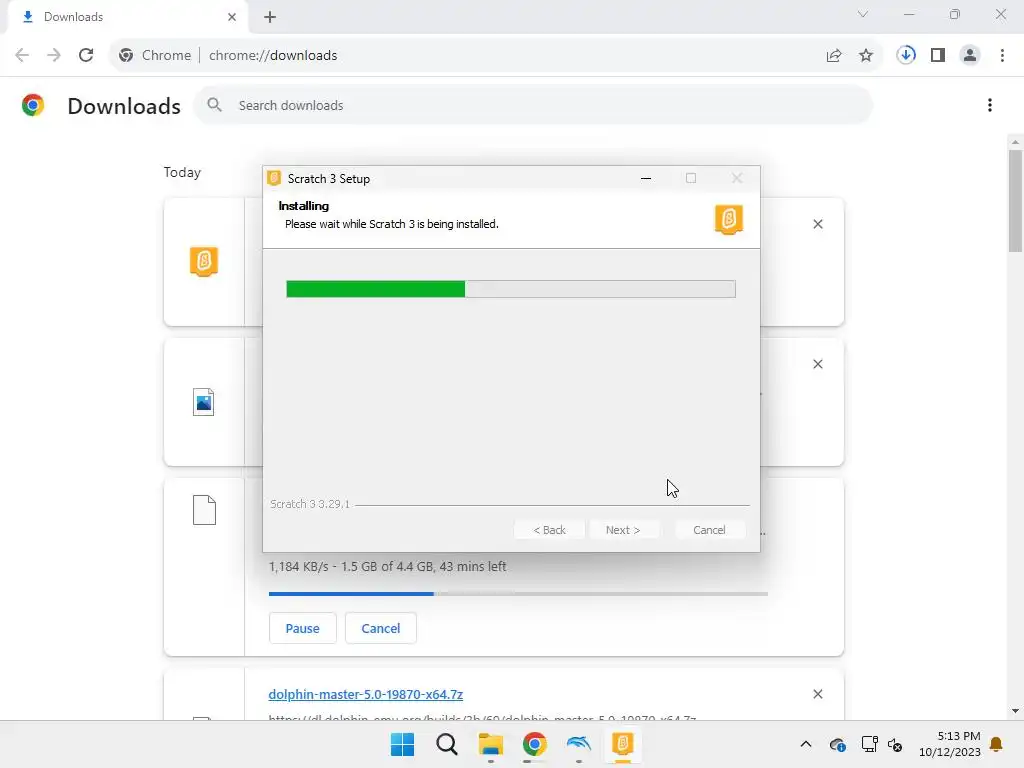The height and width of the screenshot is (768, 1024).
Task: Open the network status tray icon
Action: (869, 744)
